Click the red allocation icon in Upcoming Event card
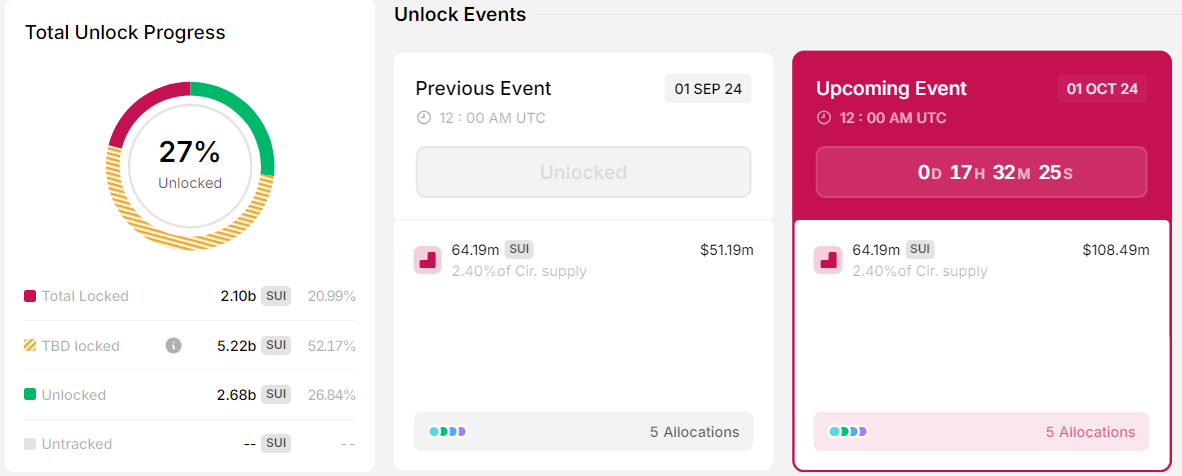Screen dimensions: 1182x476 point(827,260)
